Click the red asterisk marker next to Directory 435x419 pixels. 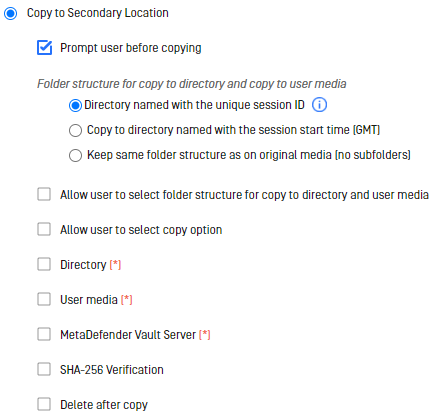(115, 265)
